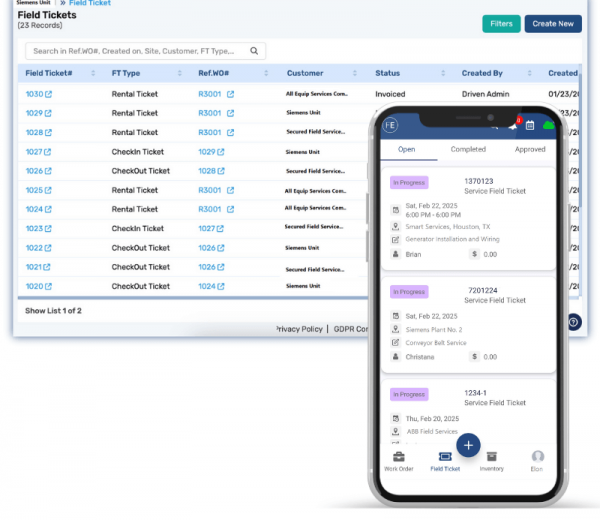600x520 pixels.
Task: Open external link icon beside ticket 1029
Action: click(x=48, y=113)
